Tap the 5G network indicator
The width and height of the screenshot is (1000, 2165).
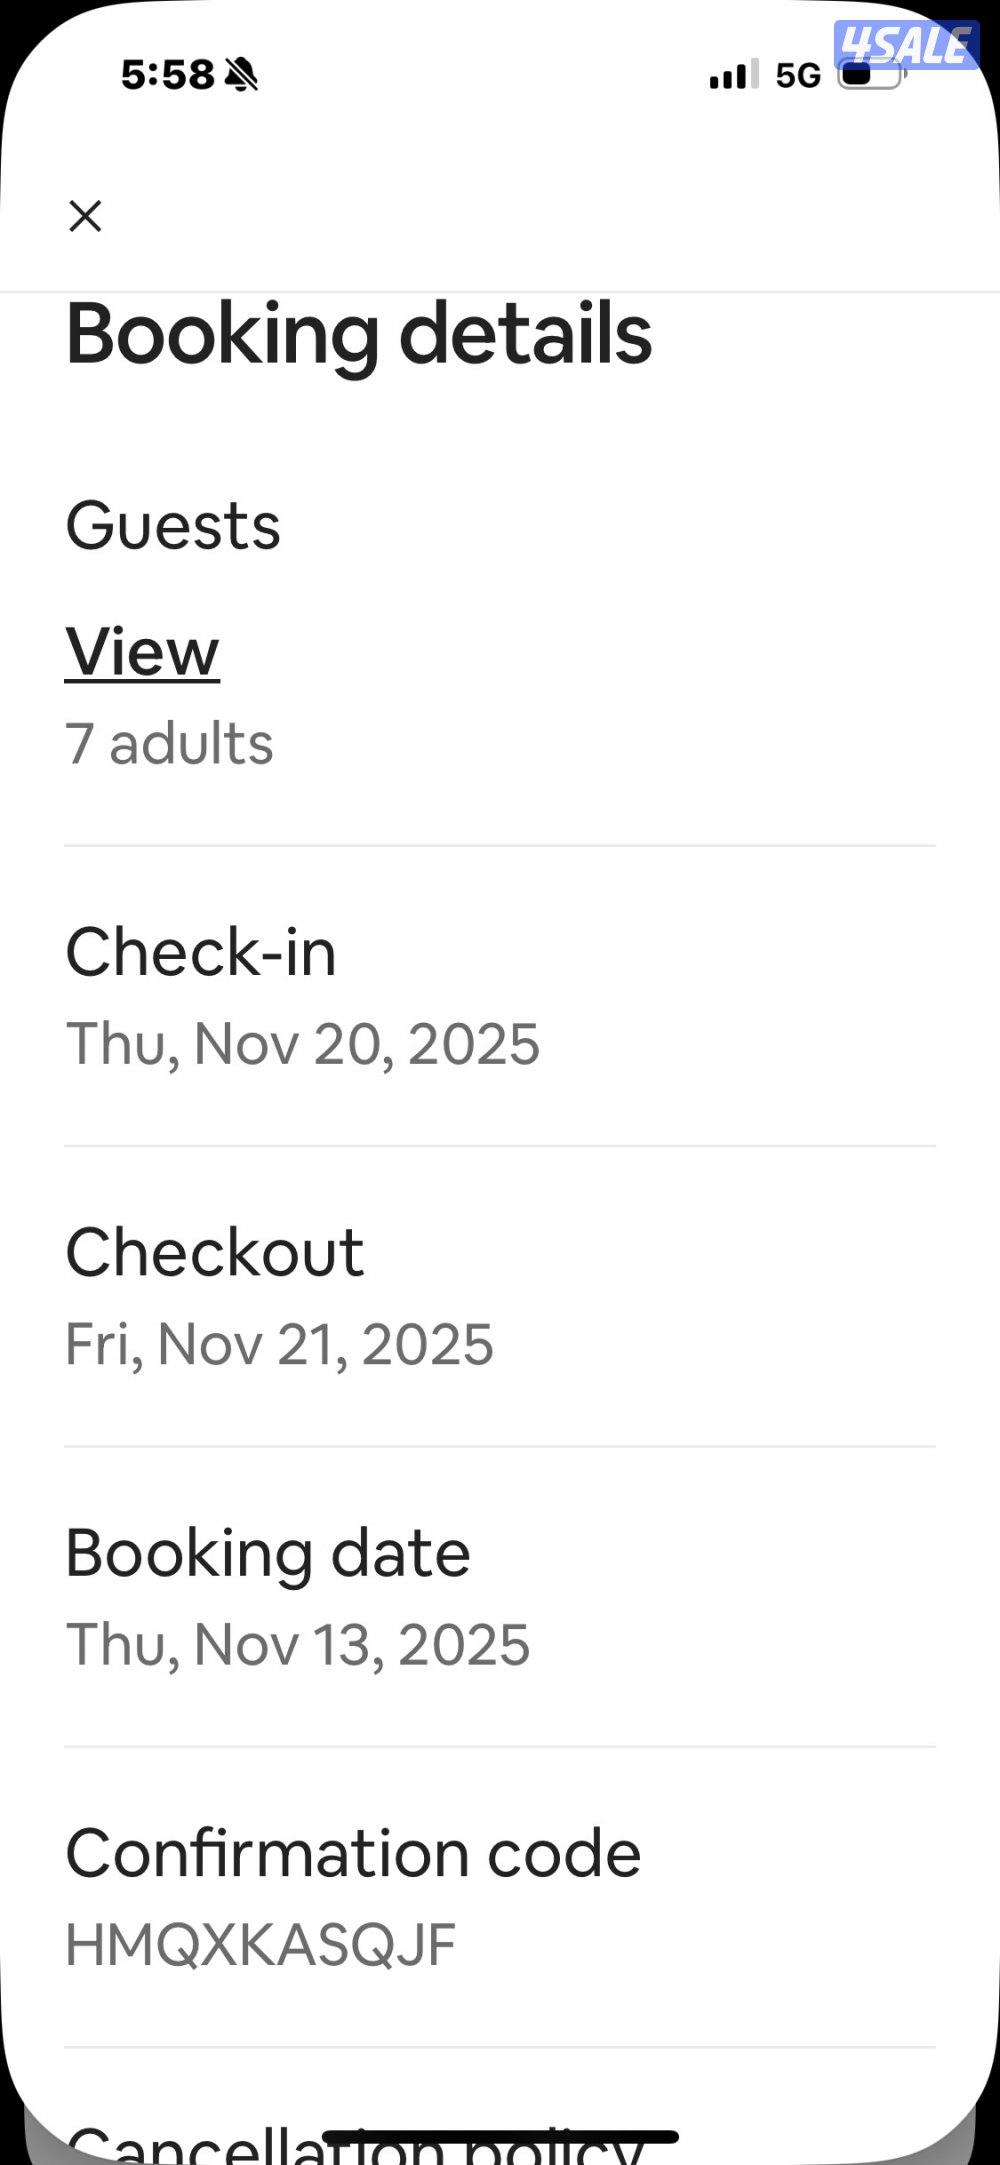(x=798, y=75)
